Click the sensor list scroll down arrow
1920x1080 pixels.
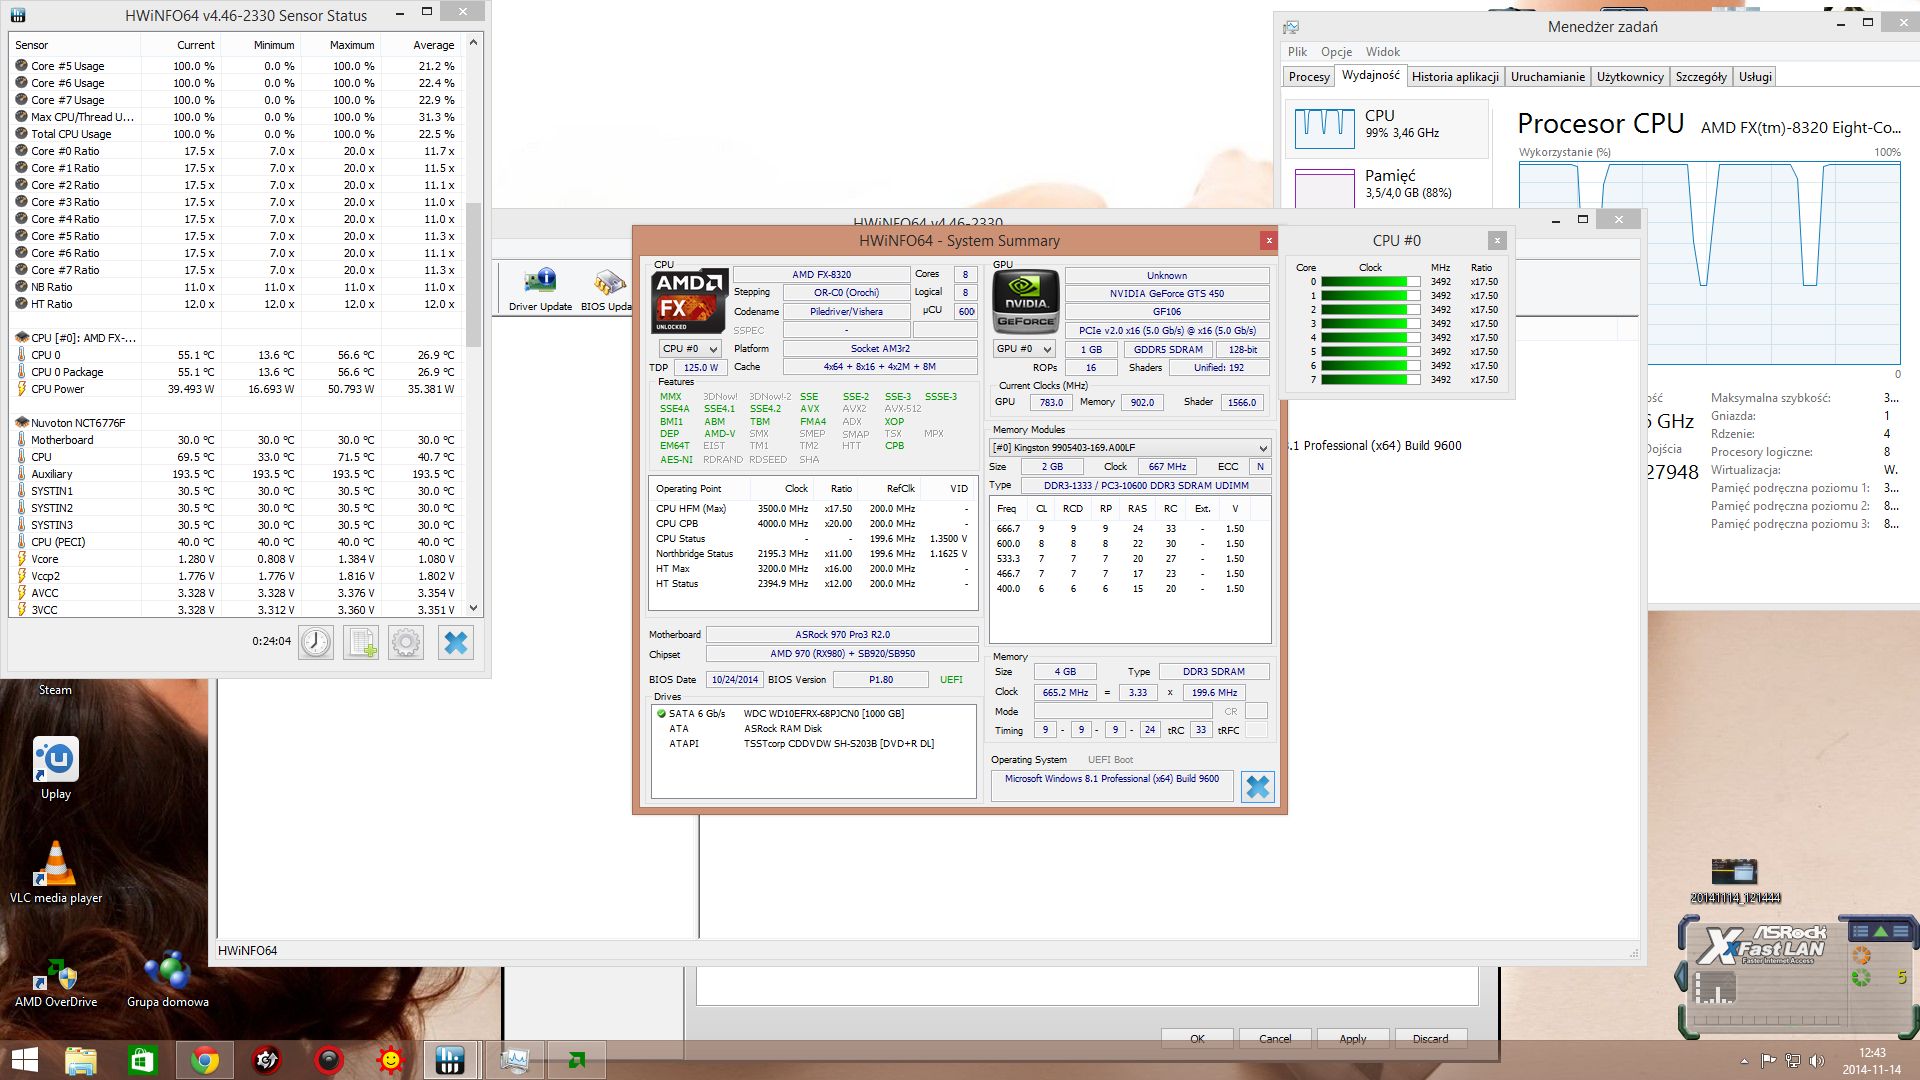pyautogui.click(x=474, y=608)
